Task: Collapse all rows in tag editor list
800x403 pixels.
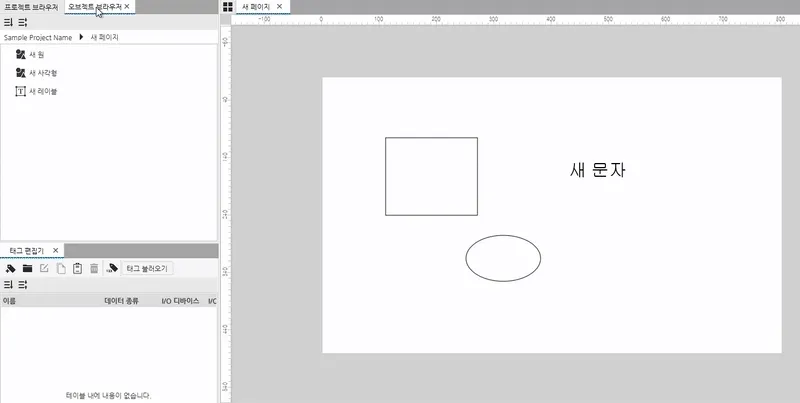Action: click(x=22, y=284)
